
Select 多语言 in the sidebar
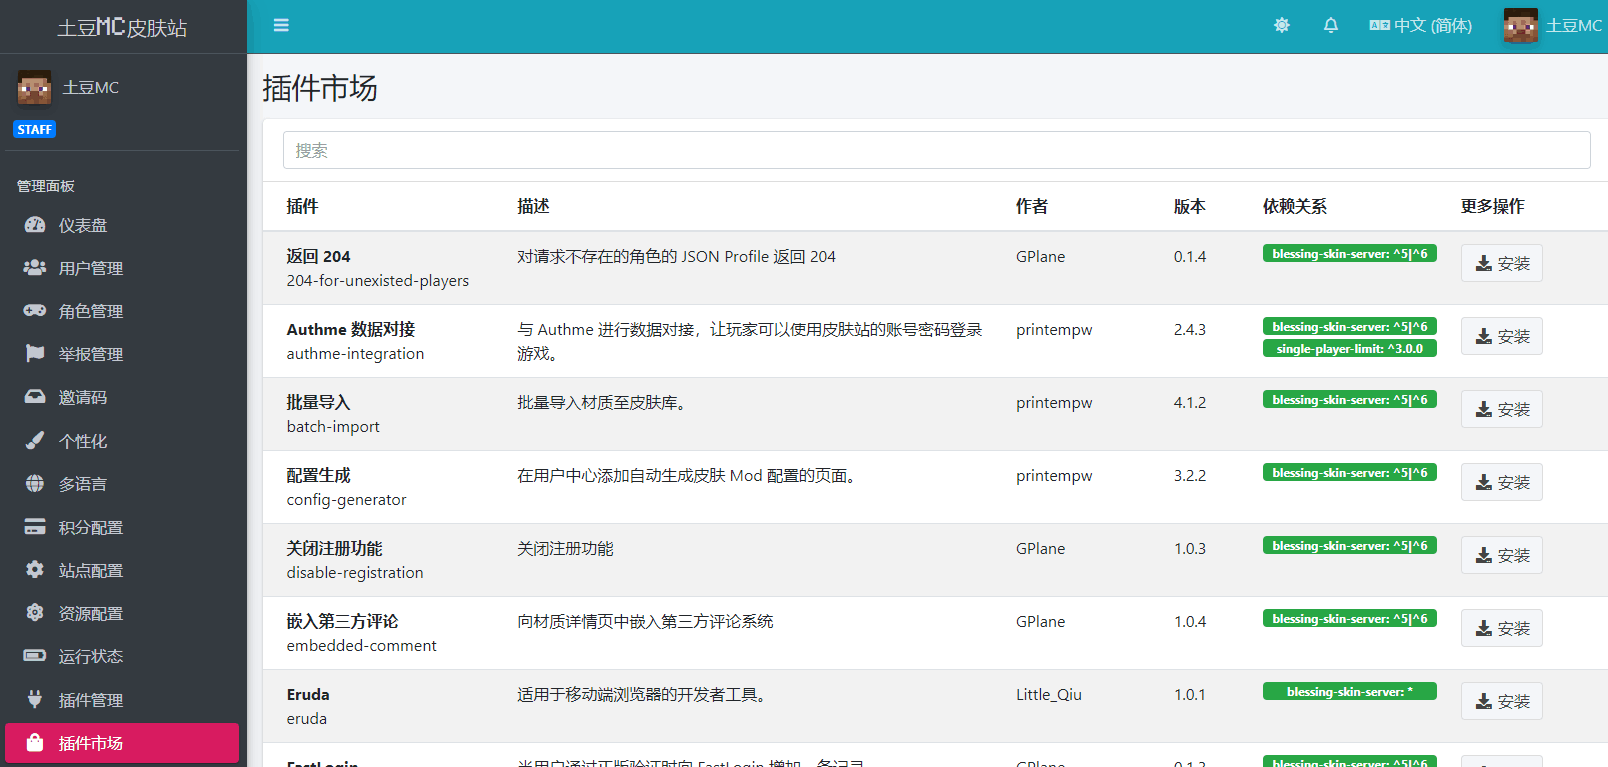[x=122, y=484]
